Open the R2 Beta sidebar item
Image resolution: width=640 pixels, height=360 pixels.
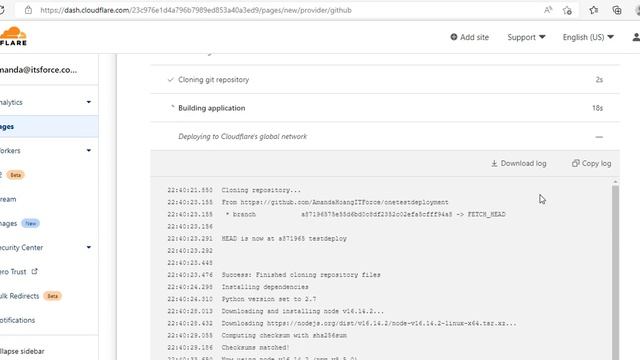[x=12, y=175]
